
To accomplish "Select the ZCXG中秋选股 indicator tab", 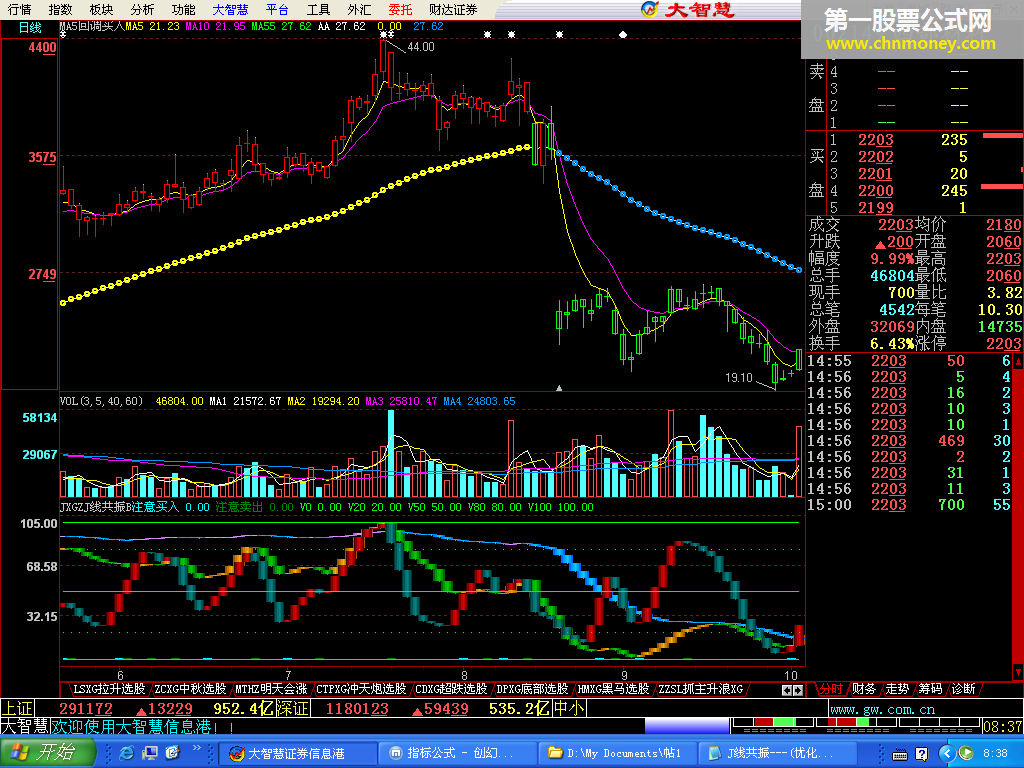I will tap(190, 689).
